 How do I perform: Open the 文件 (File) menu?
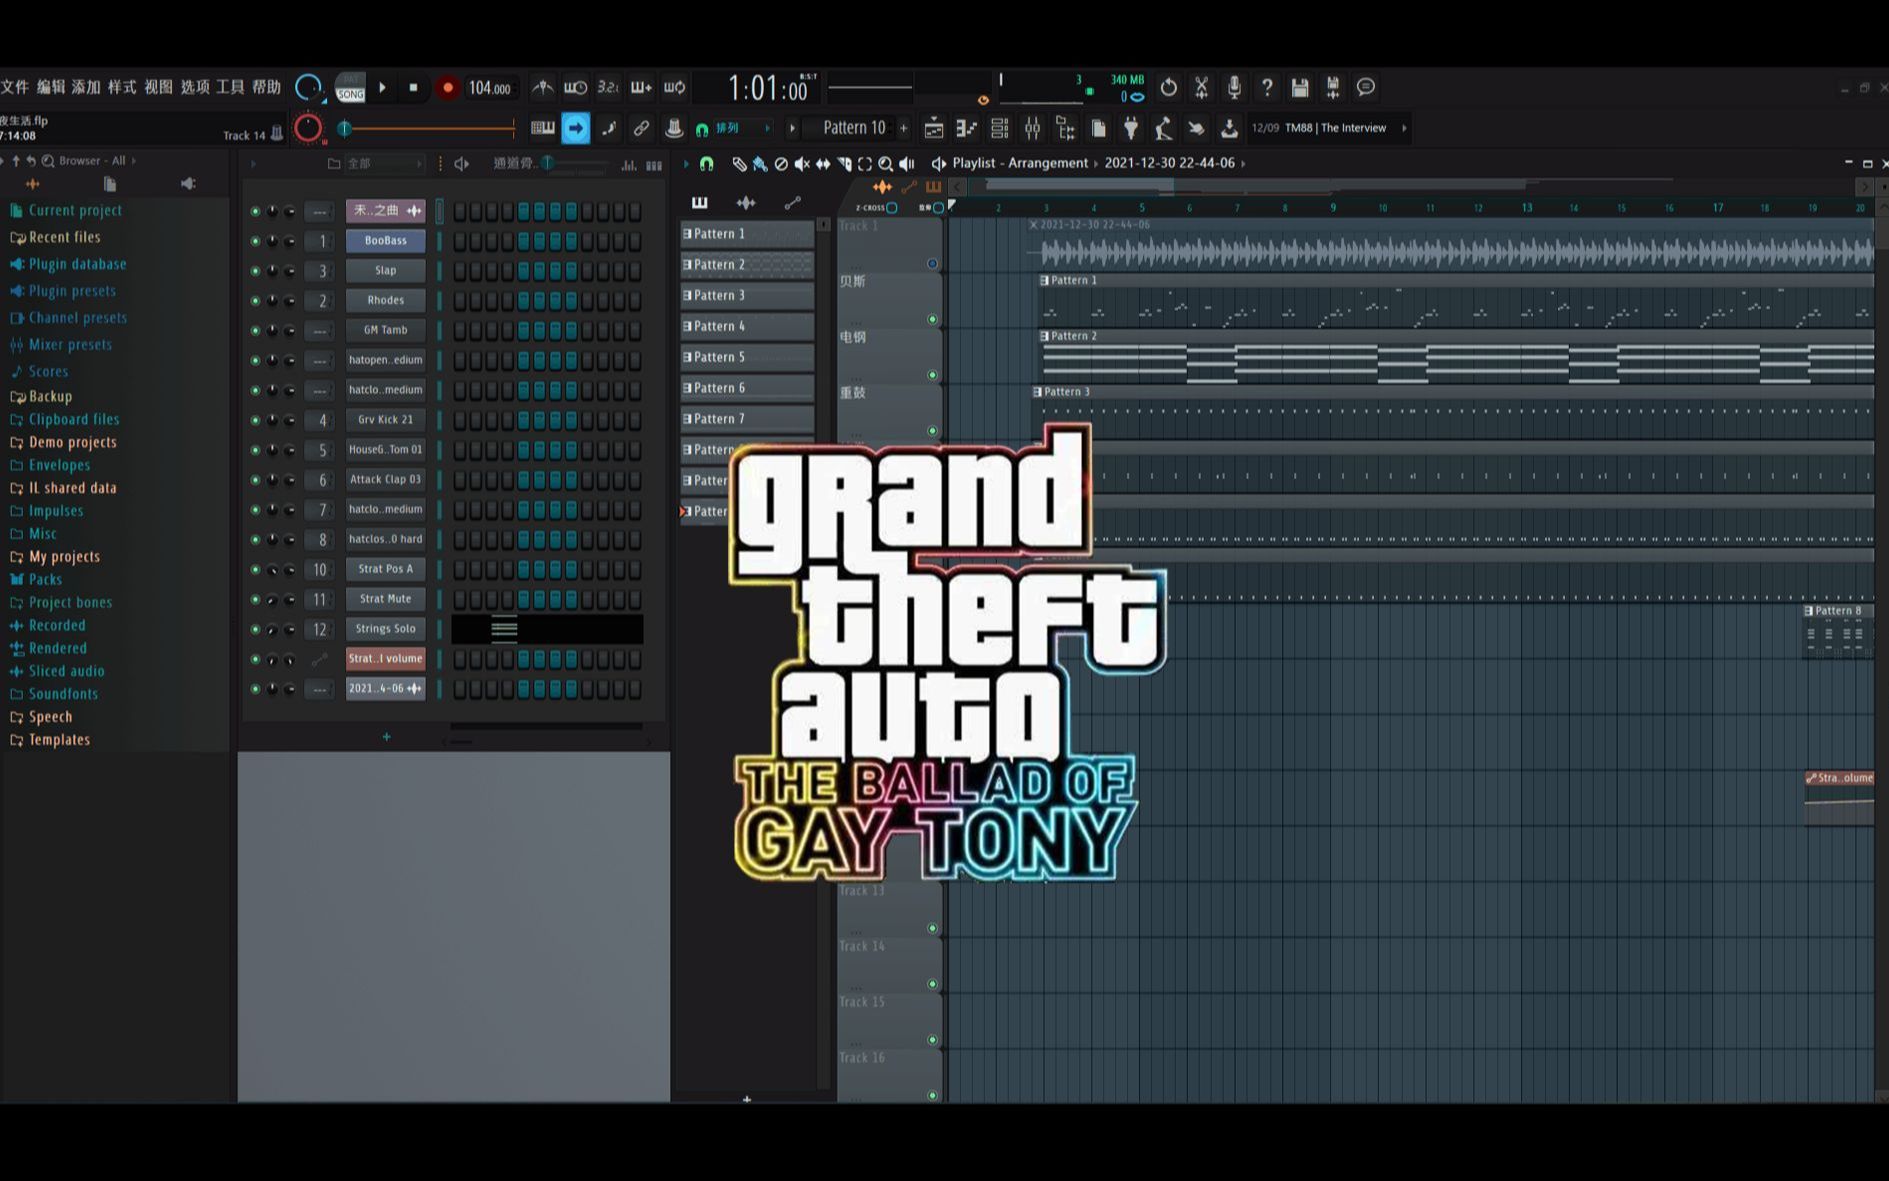(15, 87)
